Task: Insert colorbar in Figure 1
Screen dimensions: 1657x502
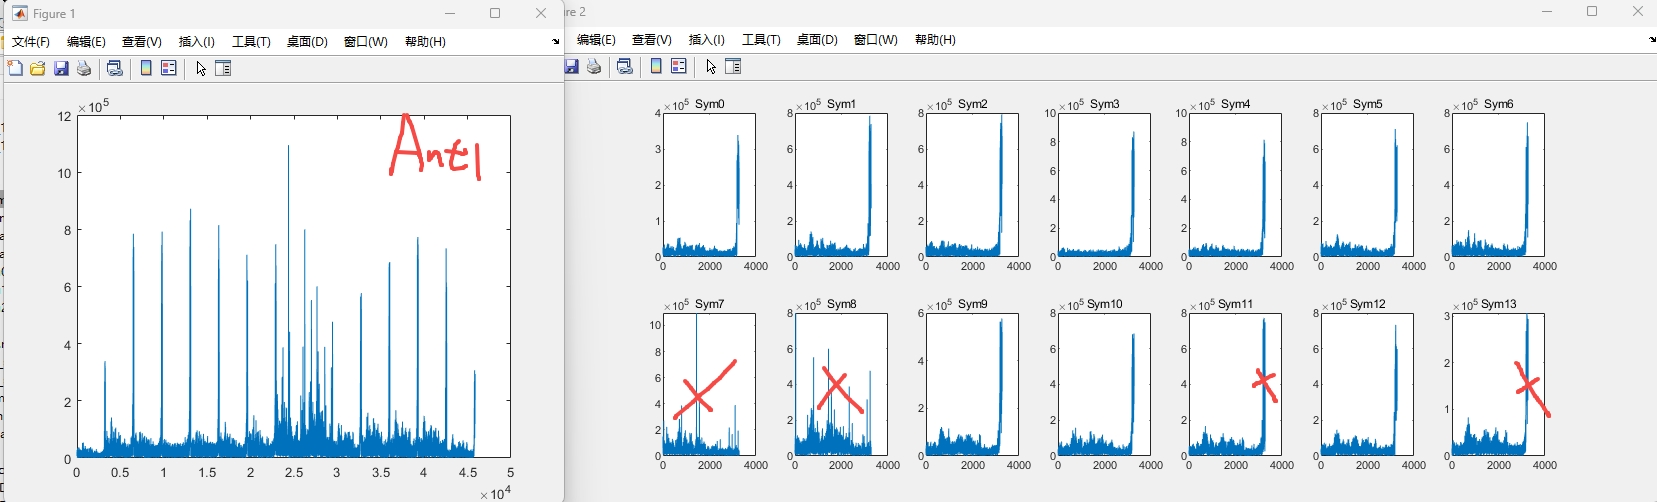Action: 146,68
